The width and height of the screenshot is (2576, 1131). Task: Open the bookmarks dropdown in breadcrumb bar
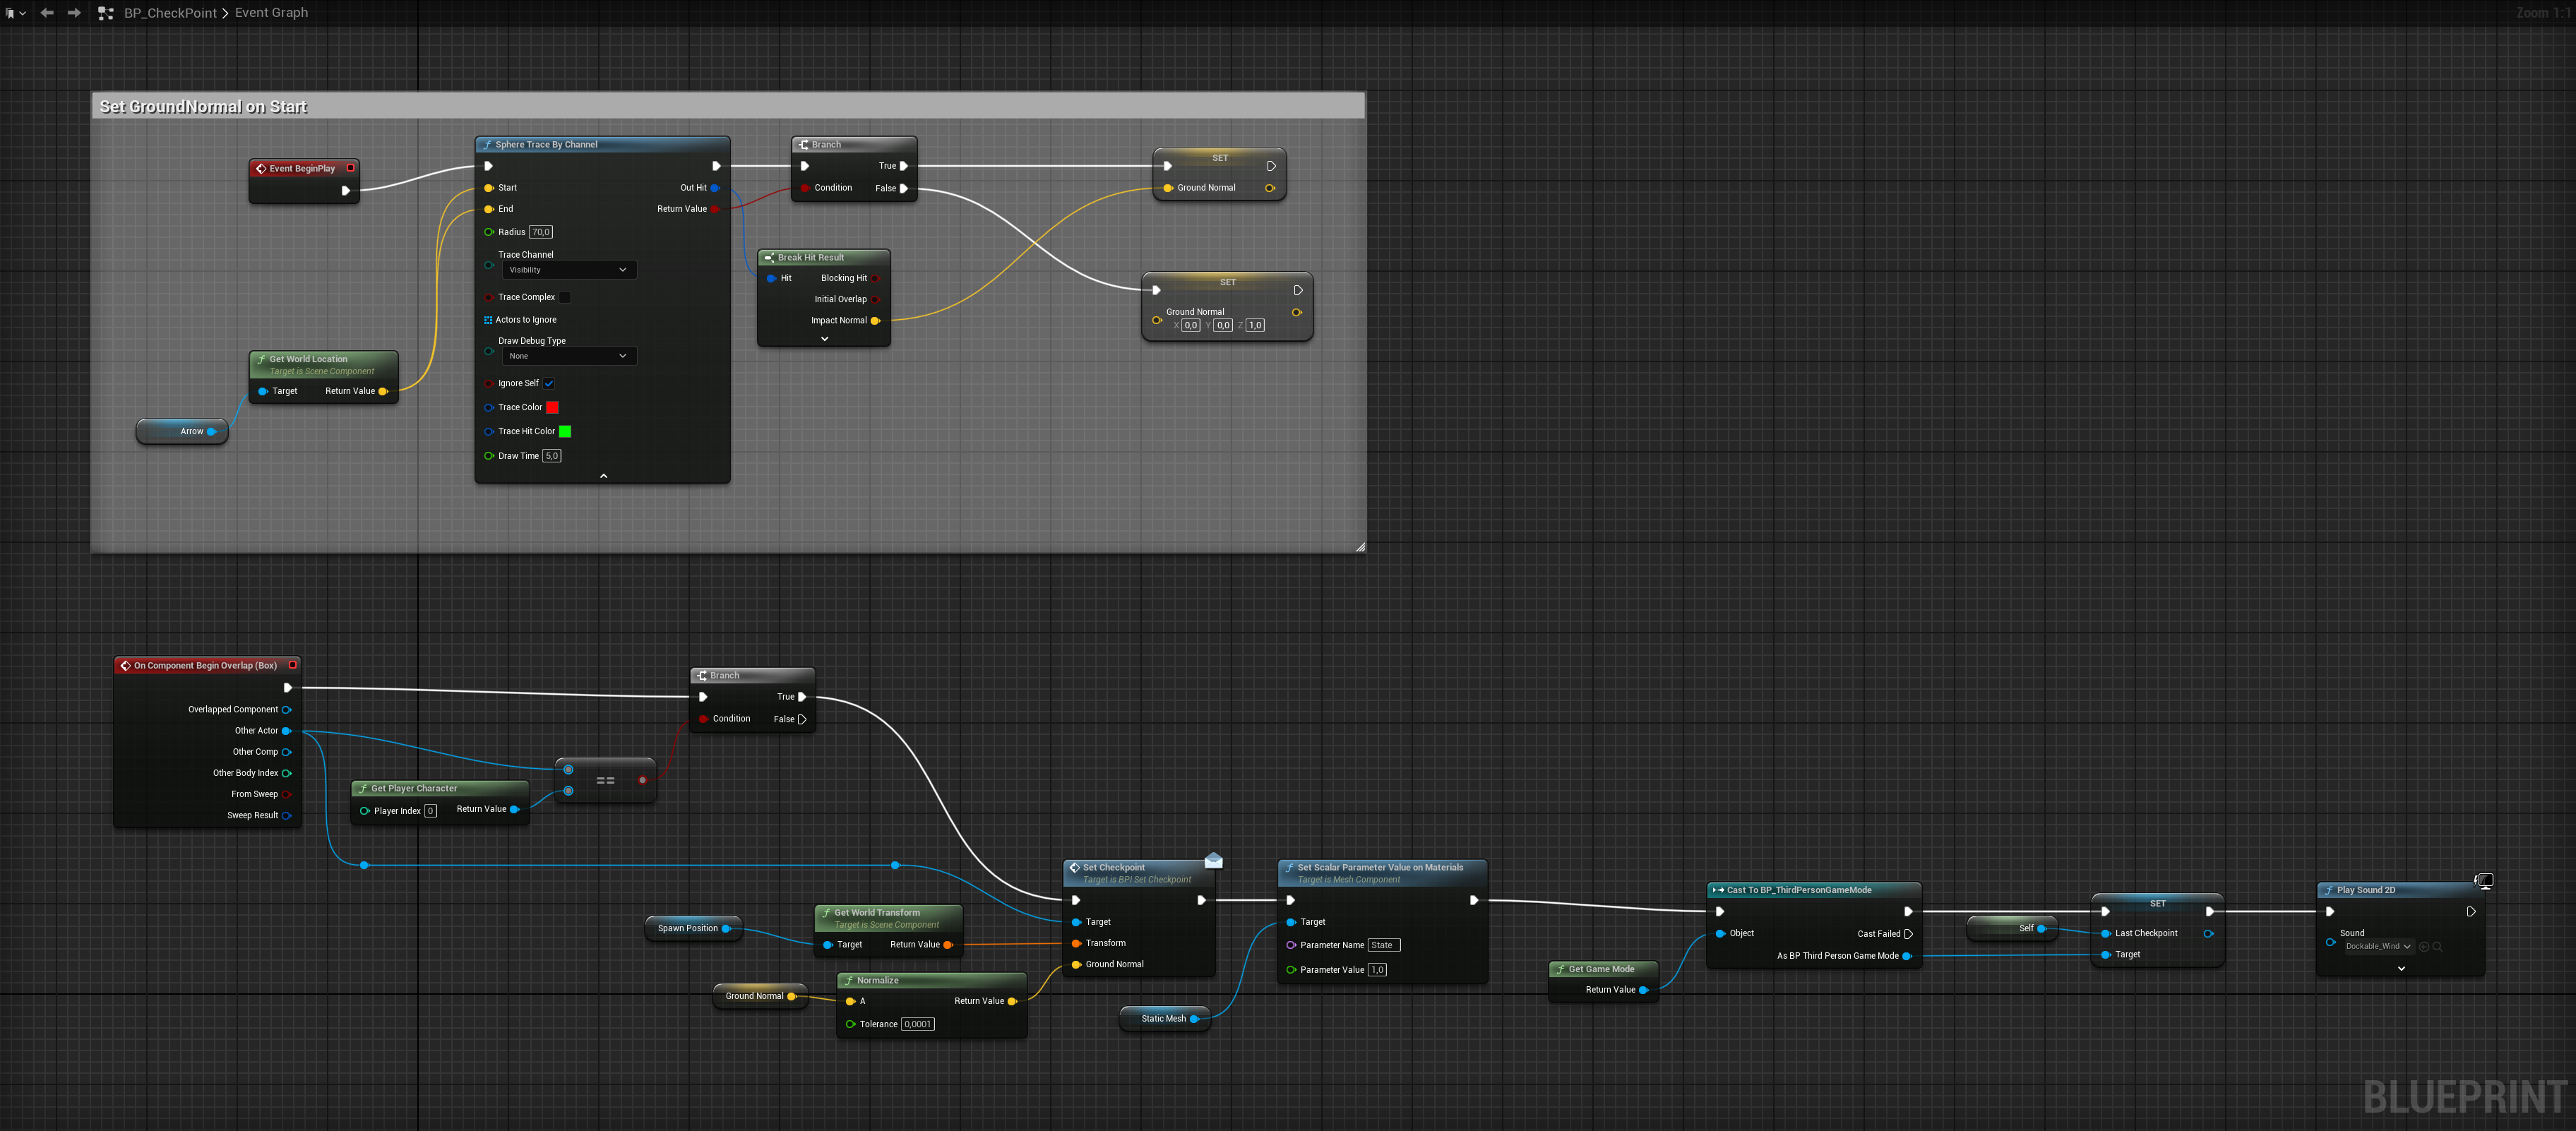click(x=15, y=13)
